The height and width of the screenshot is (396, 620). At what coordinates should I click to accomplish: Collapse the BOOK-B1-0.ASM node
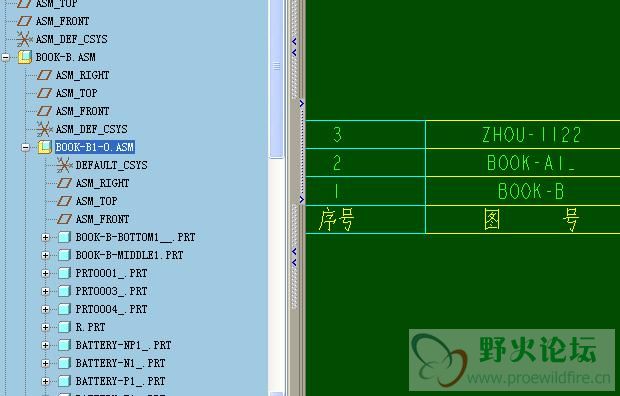[x=25, y=148]
